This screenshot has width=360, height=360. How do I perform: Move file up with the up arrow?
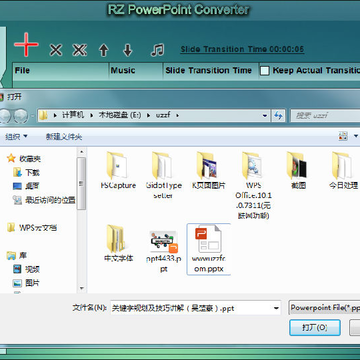104,50
